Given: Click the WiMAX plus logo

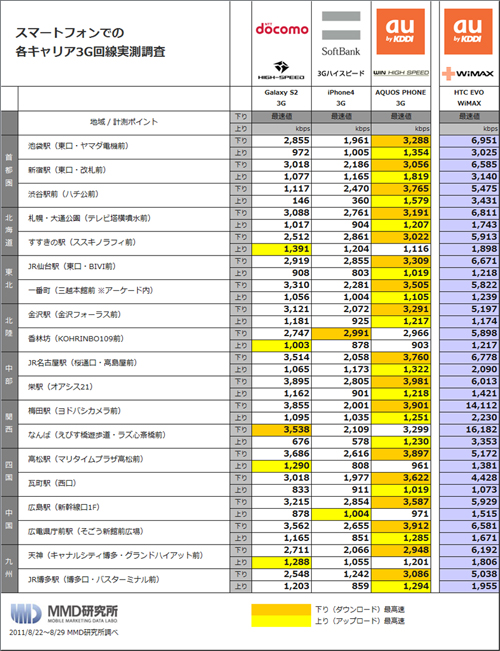Looking at the screenshot, I should point(468,73).
